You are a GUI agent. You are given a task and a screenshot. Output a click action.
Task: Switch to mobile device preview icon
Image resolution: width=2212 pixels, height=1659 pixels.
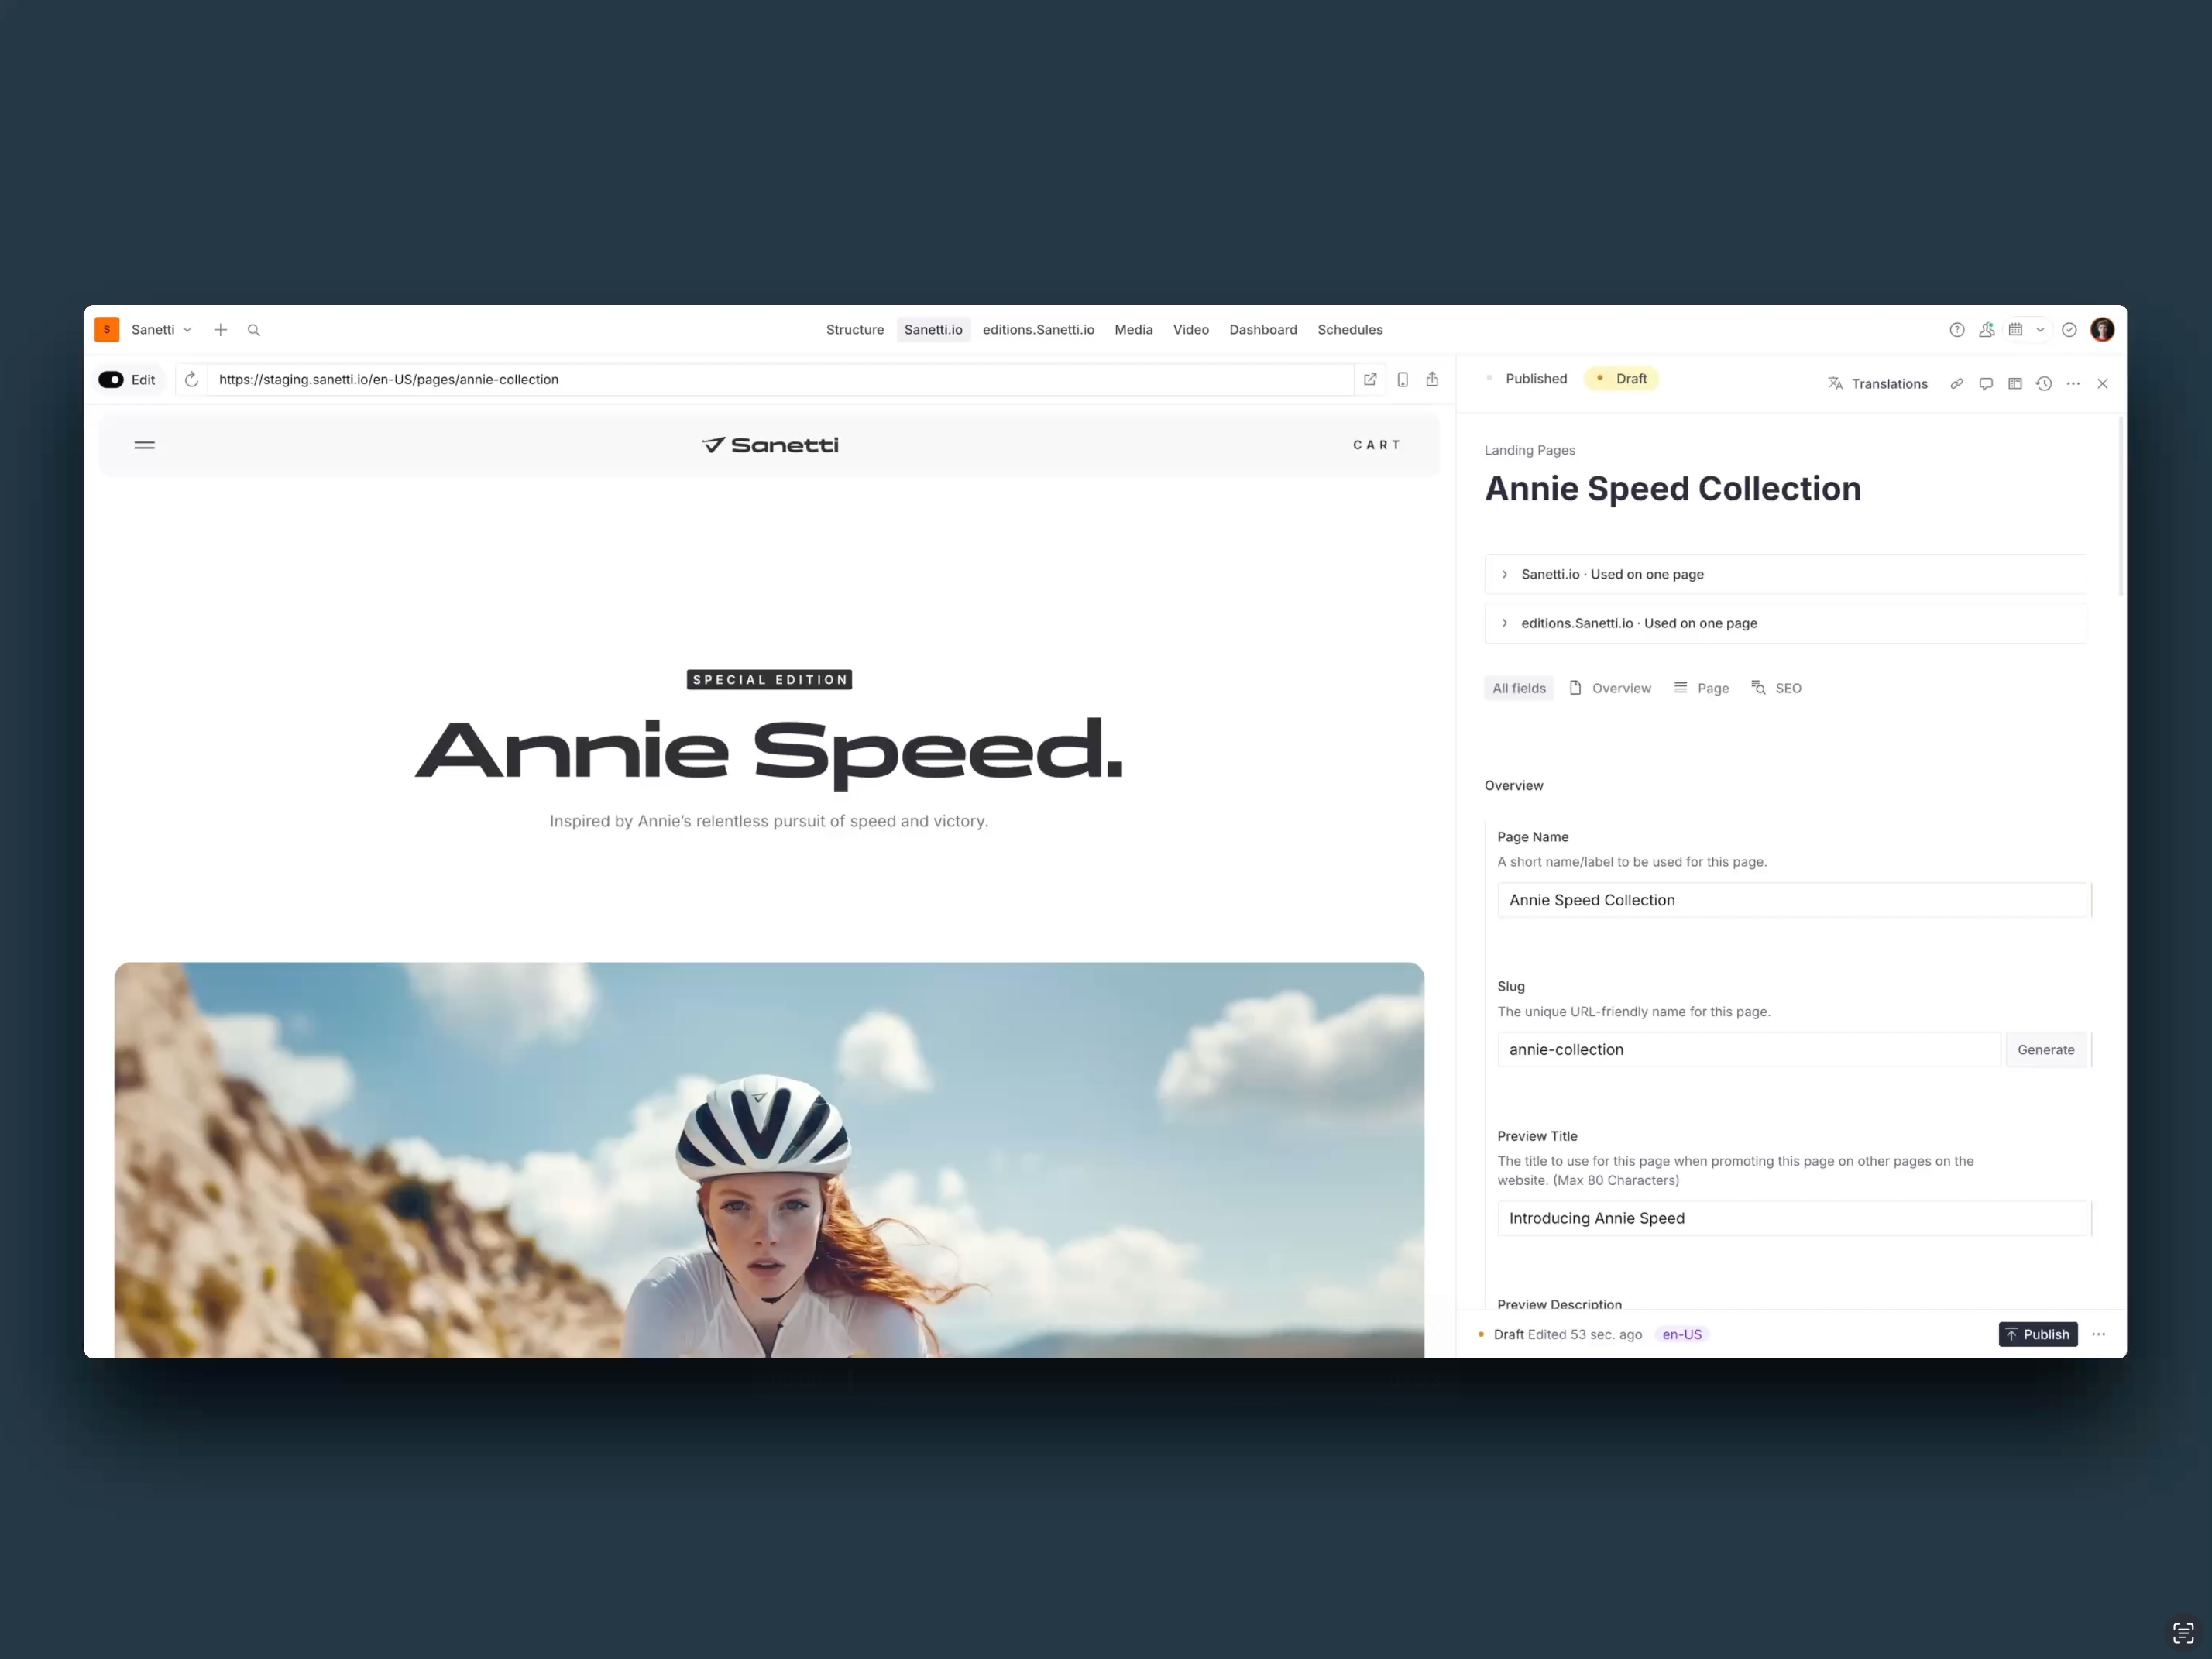pos(1403,380)
